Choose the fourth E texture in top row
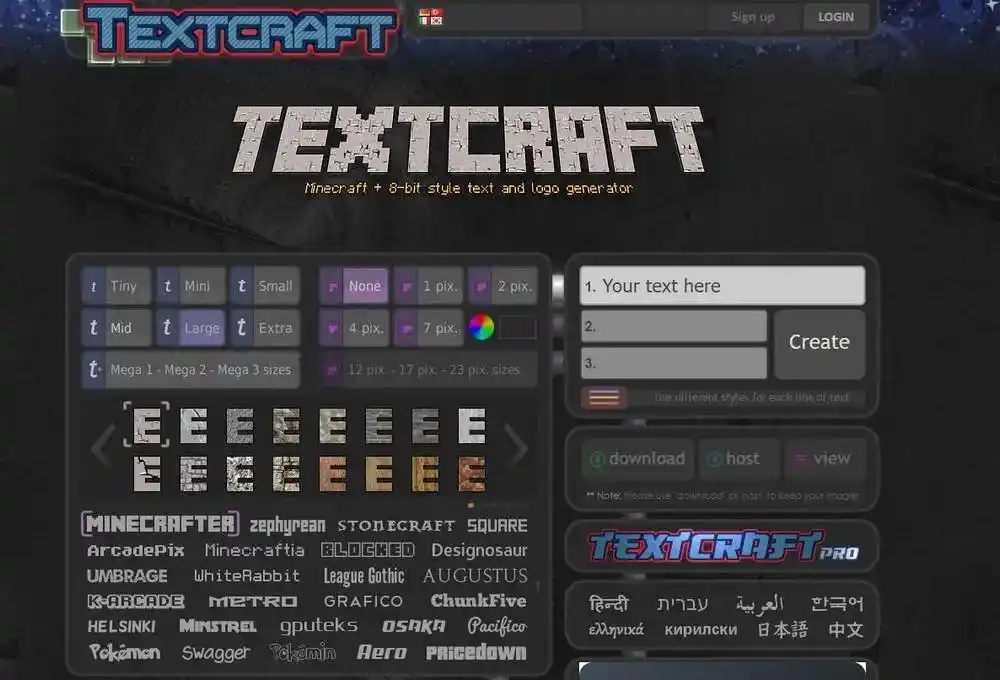This screenshot has width=1000, height=680. [286, 425]
